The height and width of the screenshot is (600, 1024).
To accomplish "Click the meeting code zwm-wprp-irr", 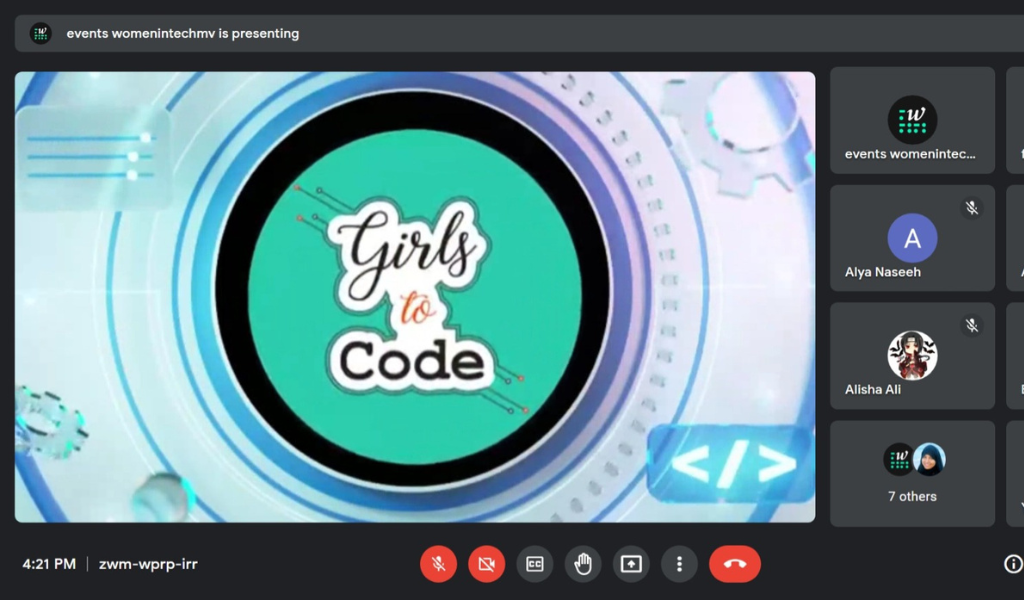I will [x=148, y=564].
